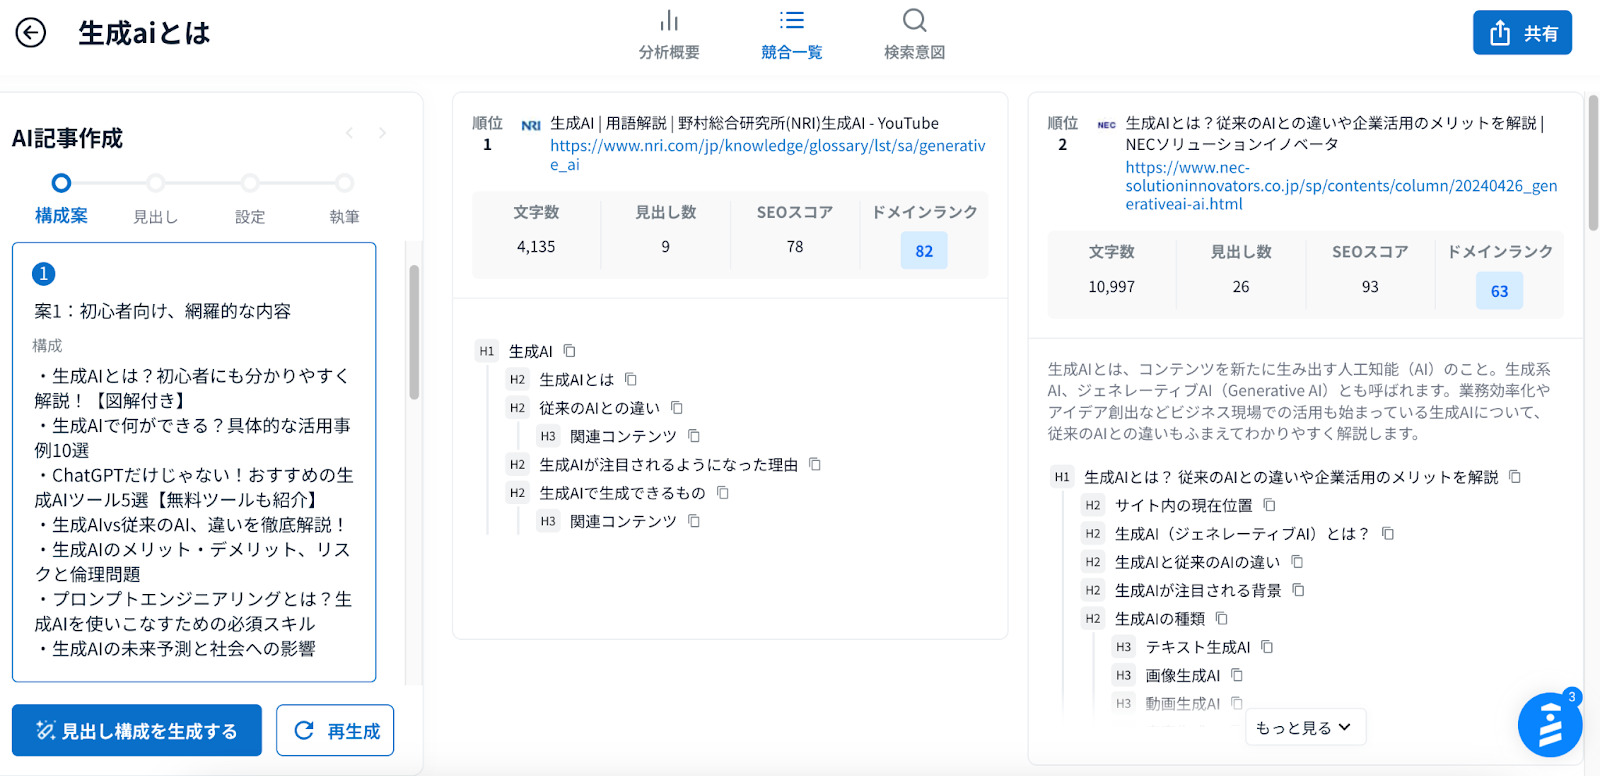Select the 設定 step circle
Viewport: 1600px width, 776px height.
click(x=250, y=183)
